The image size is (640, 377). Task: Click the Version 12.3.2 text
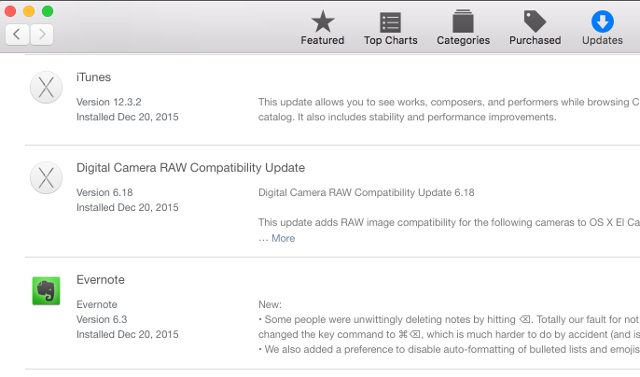[x=109, y=102]
